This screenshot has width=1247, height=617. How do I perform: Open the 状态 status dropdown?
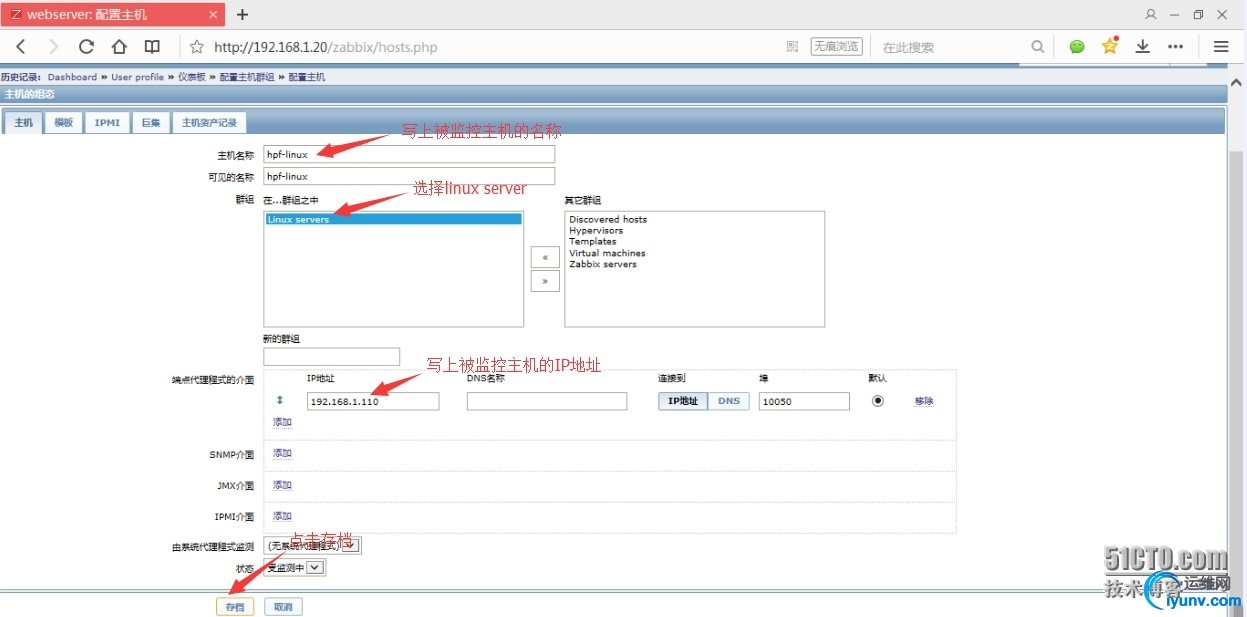pos(295,567)
